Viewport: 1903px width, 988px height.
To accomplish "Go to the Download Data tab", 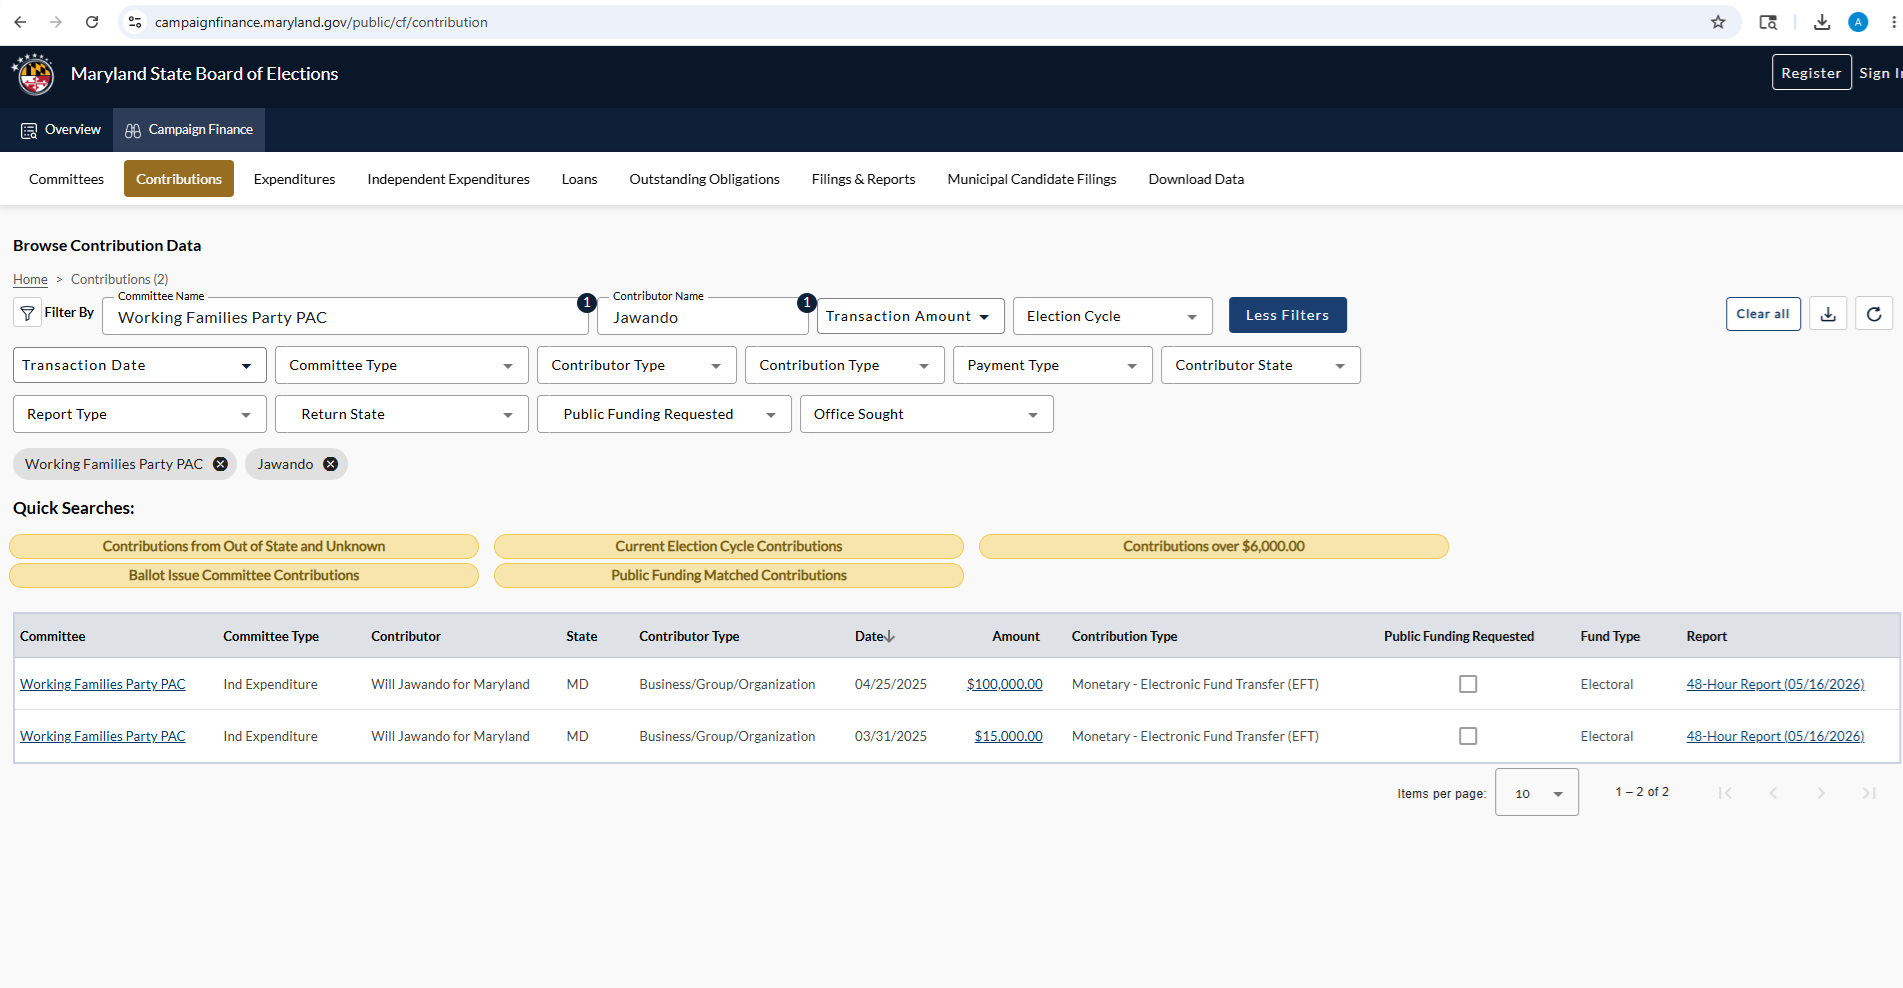I will pos(1197,179).
